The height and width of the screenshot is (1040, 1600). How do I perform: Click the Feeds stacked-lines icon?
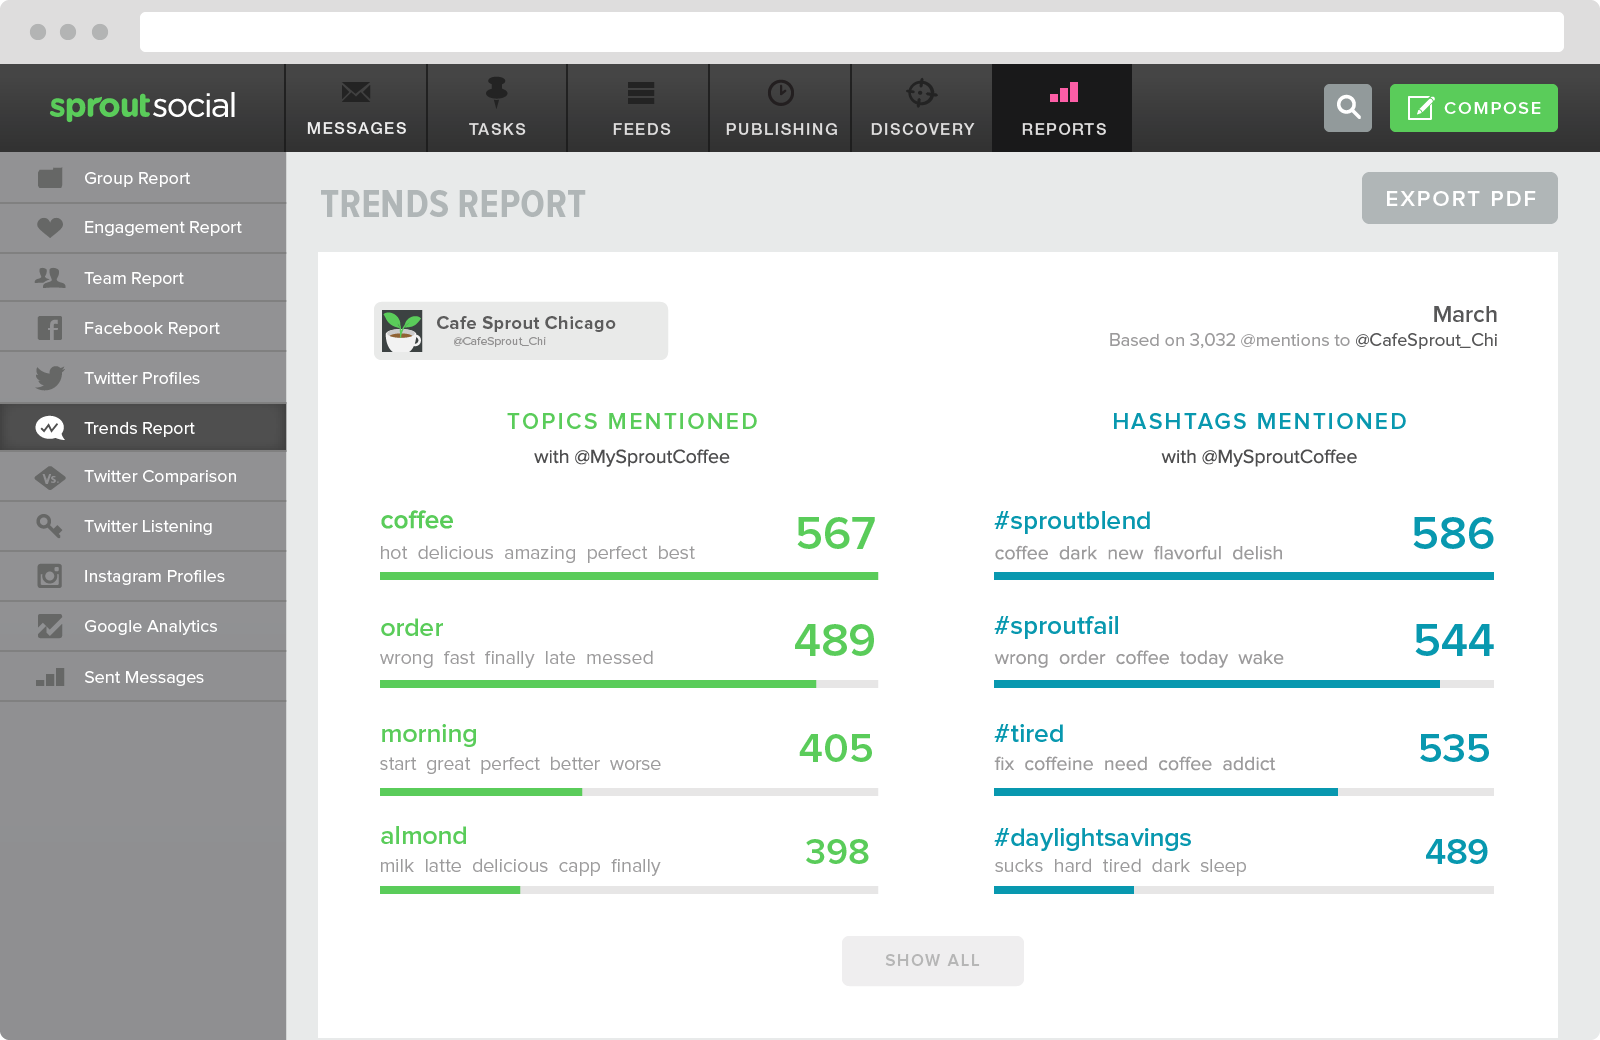click(x=641, y=93)
